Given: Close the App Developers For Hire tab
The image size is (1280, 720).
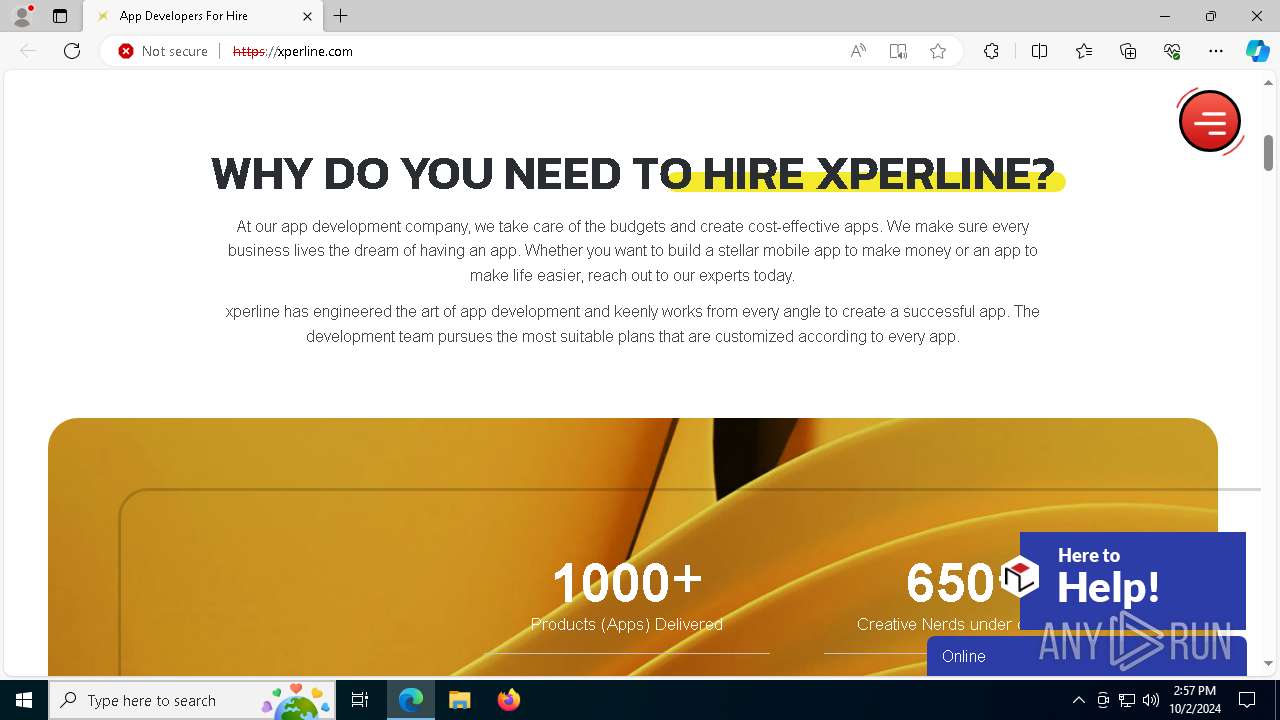Looking at the screenshot, I should (x=307, y=16).
